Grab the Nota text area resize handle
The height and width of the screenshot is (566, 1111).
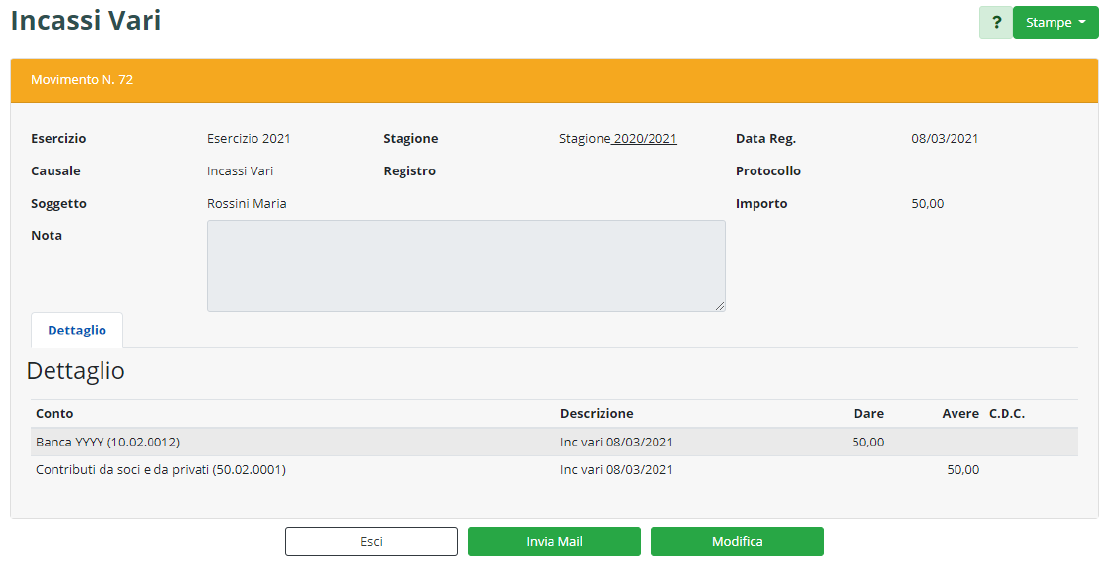(x=720, y=306)
